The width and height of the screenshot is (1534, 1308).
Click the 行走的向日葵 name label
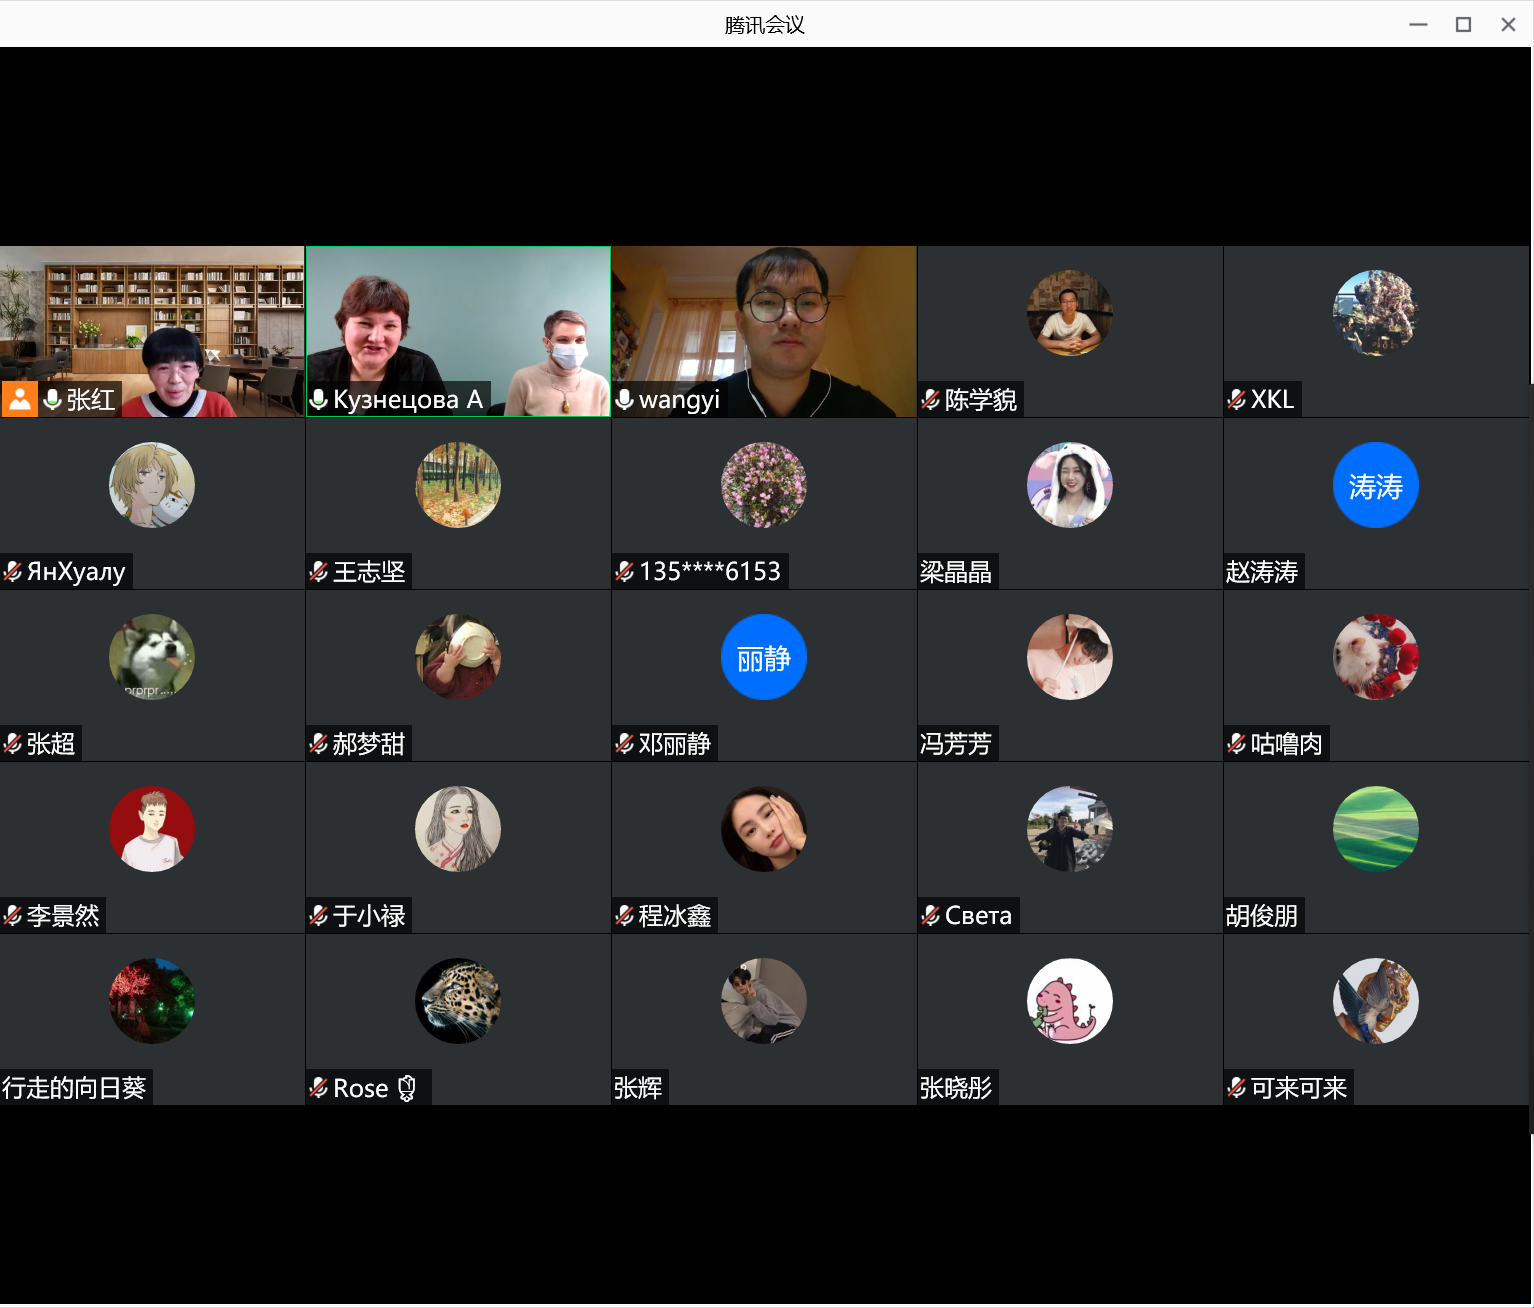(75, 1088)
